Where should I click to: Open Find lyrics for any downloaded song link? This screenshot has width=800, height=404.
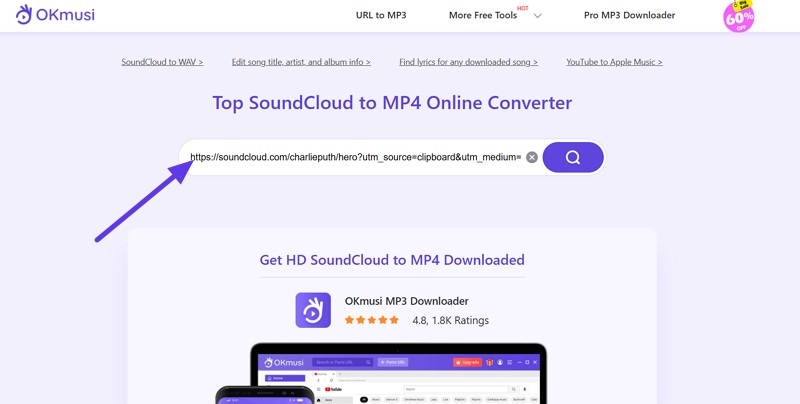click(468, 62)
